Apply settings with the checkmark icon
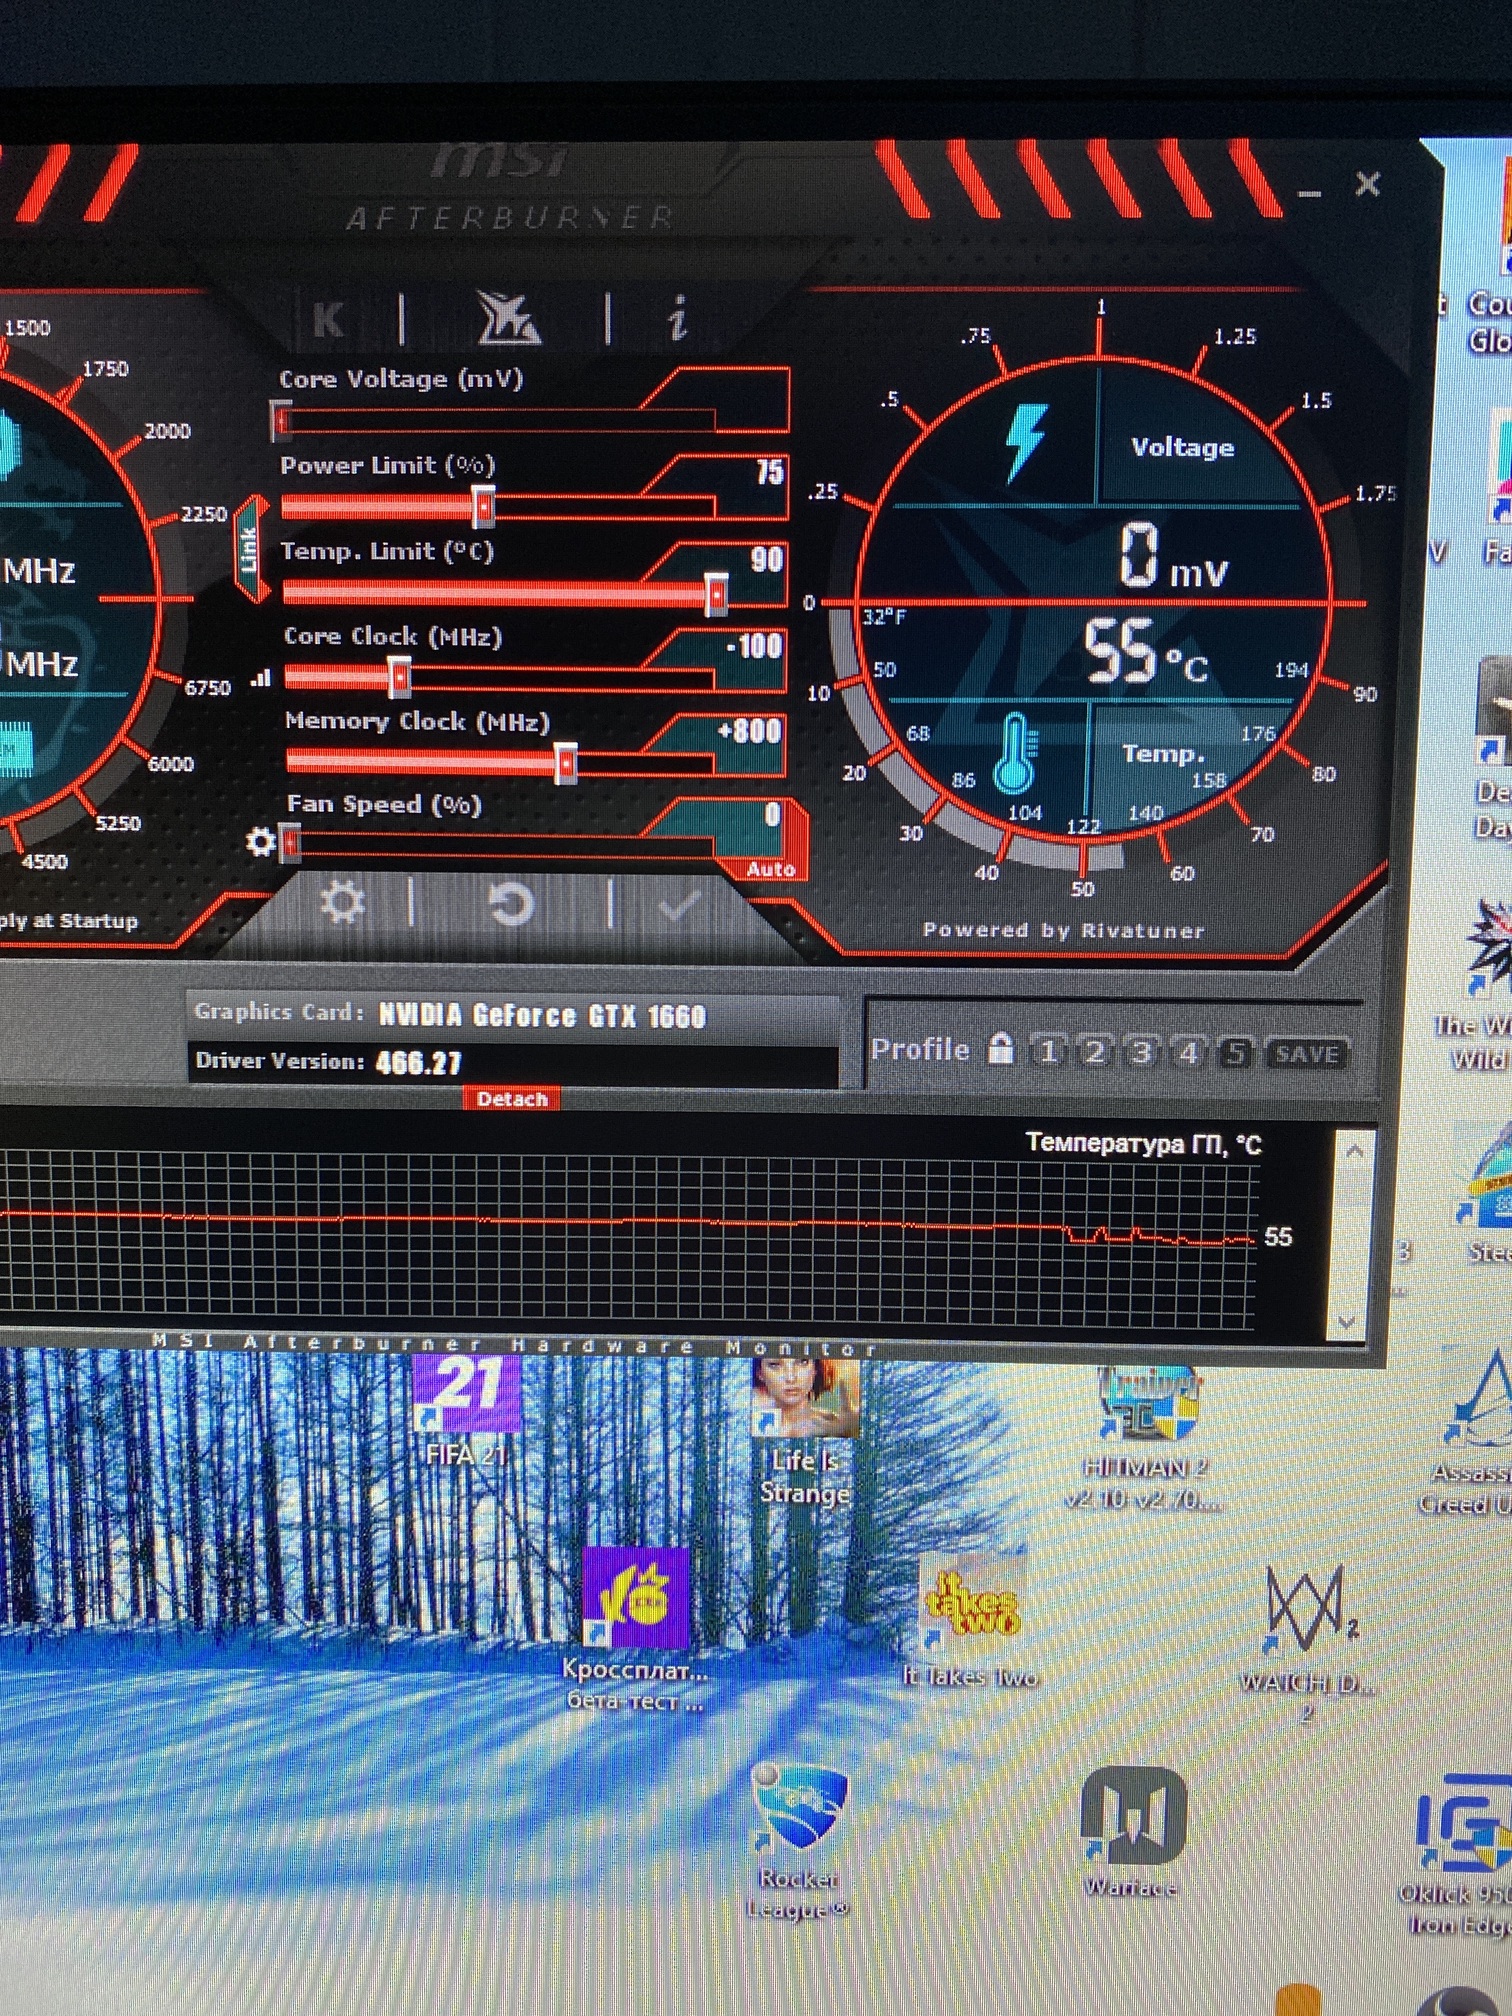1512x2016 pixels. (679, 906)
